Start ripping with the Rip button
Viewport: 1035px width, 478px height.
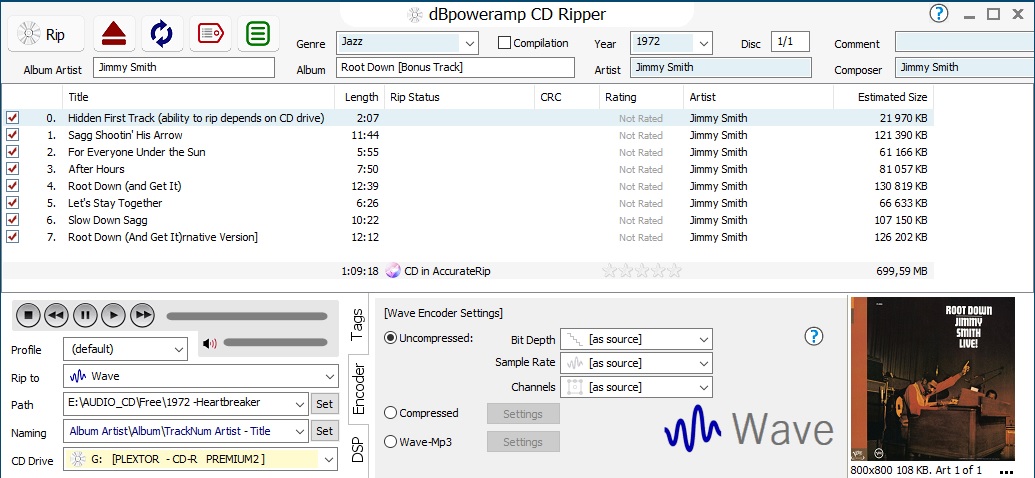(46, 34)
